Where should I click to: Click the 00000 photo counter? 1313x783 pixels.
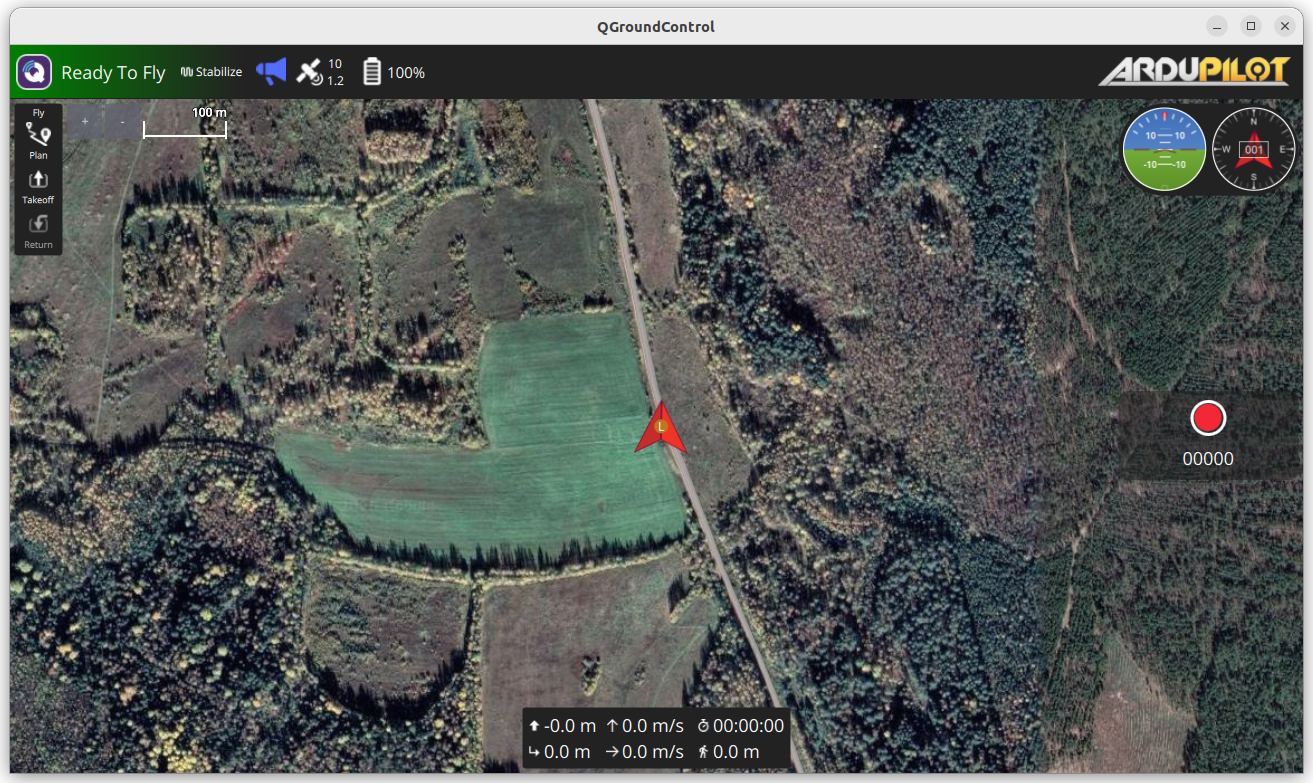(x=1208, y=459)
